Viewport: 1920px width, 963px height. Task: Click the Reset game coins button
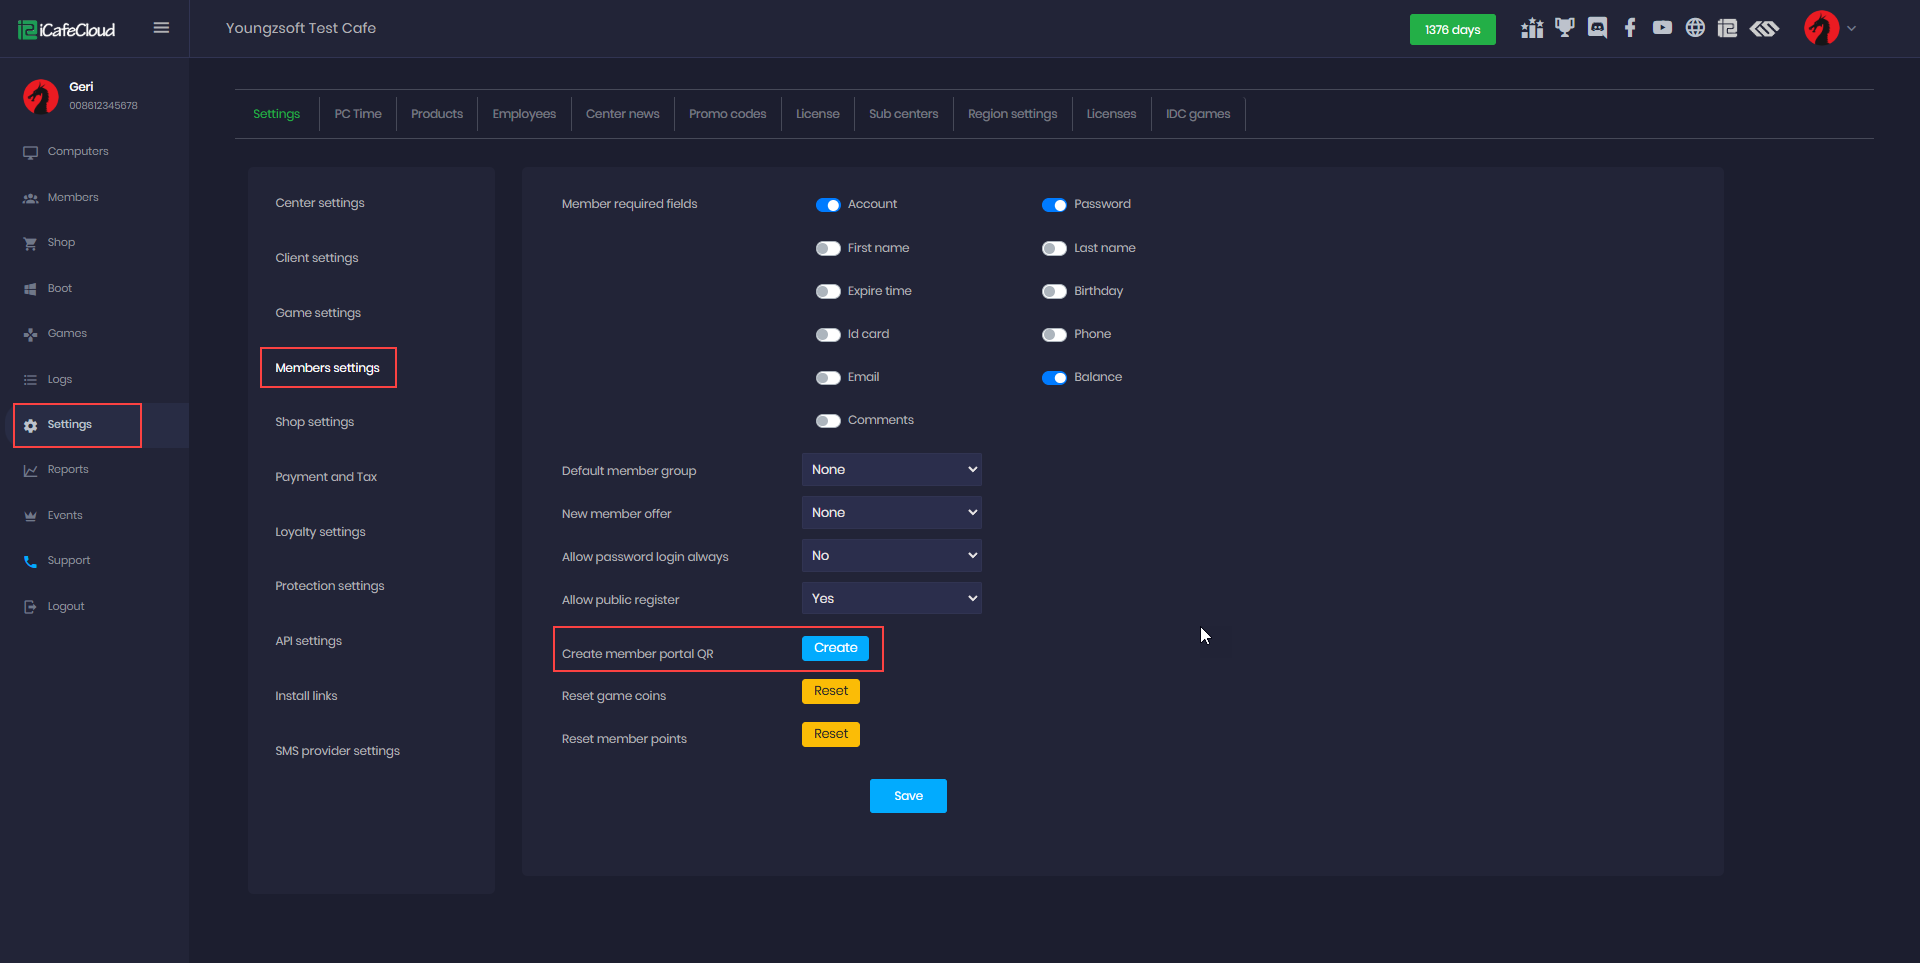pos(830,691)
